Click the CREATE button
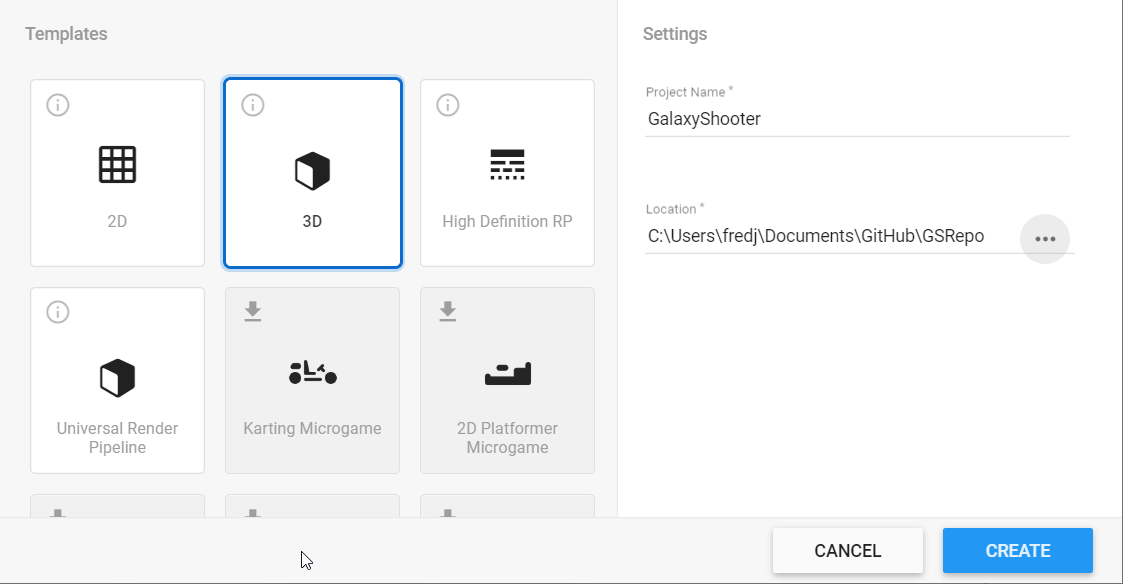 point(1017,550)
